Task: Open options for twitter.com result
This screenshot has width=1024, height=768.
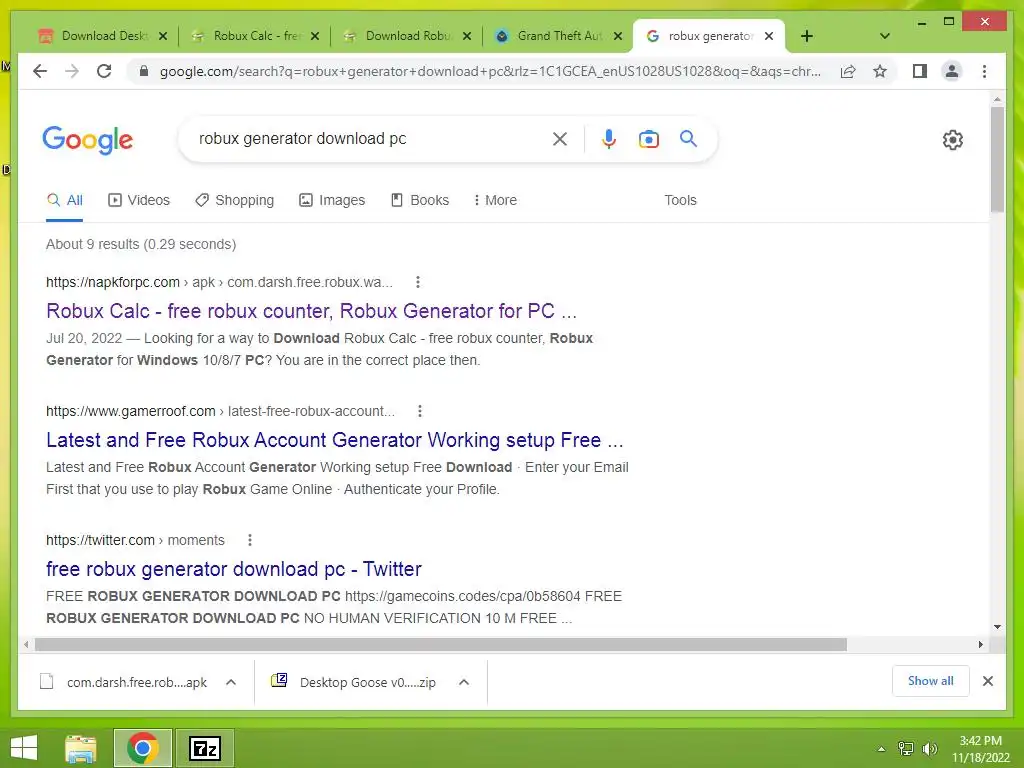Action: (249, 540)
